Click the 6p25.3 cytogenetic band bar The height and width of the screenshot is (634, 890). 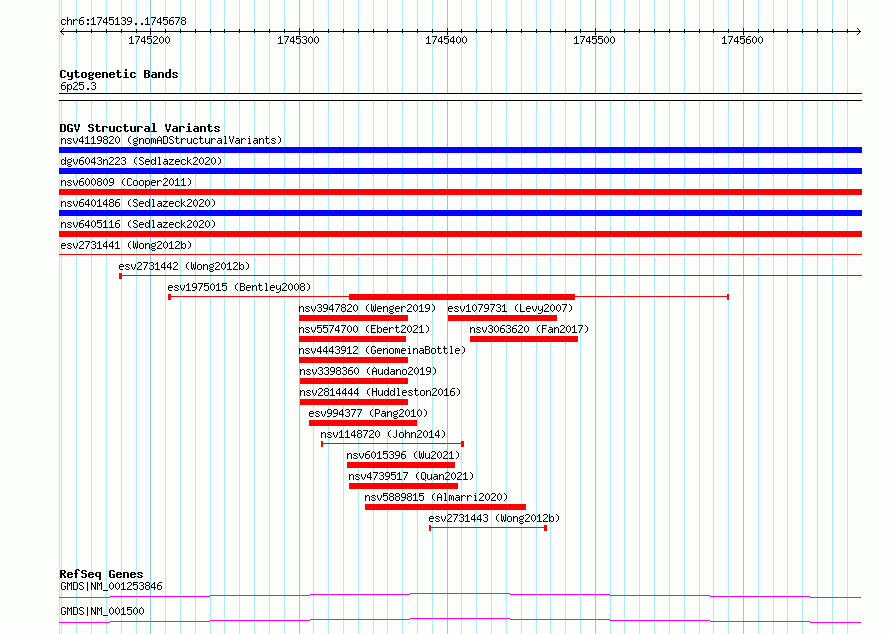click(460, 97)
